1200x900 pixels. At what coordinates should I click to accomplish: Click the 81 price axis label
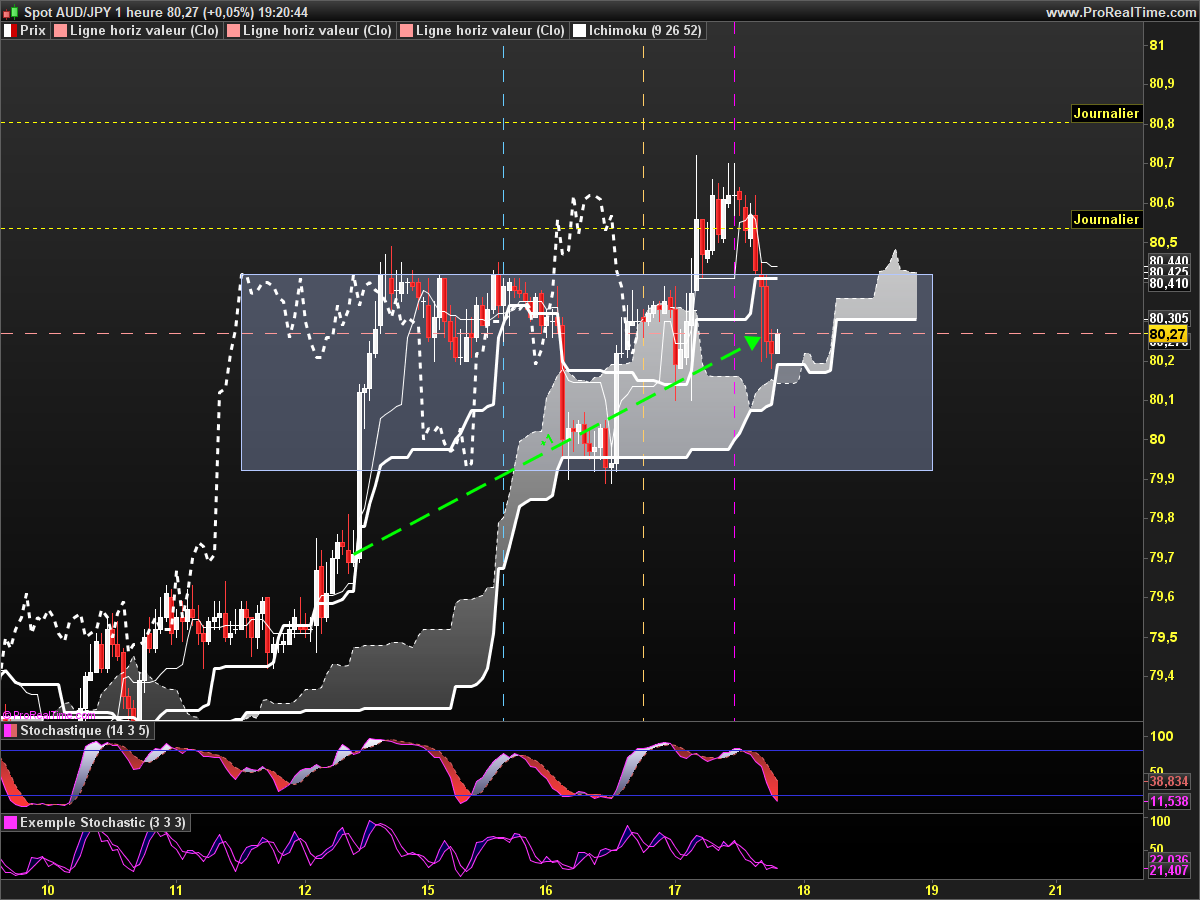pyautogui.click(x=1156, y=45)
